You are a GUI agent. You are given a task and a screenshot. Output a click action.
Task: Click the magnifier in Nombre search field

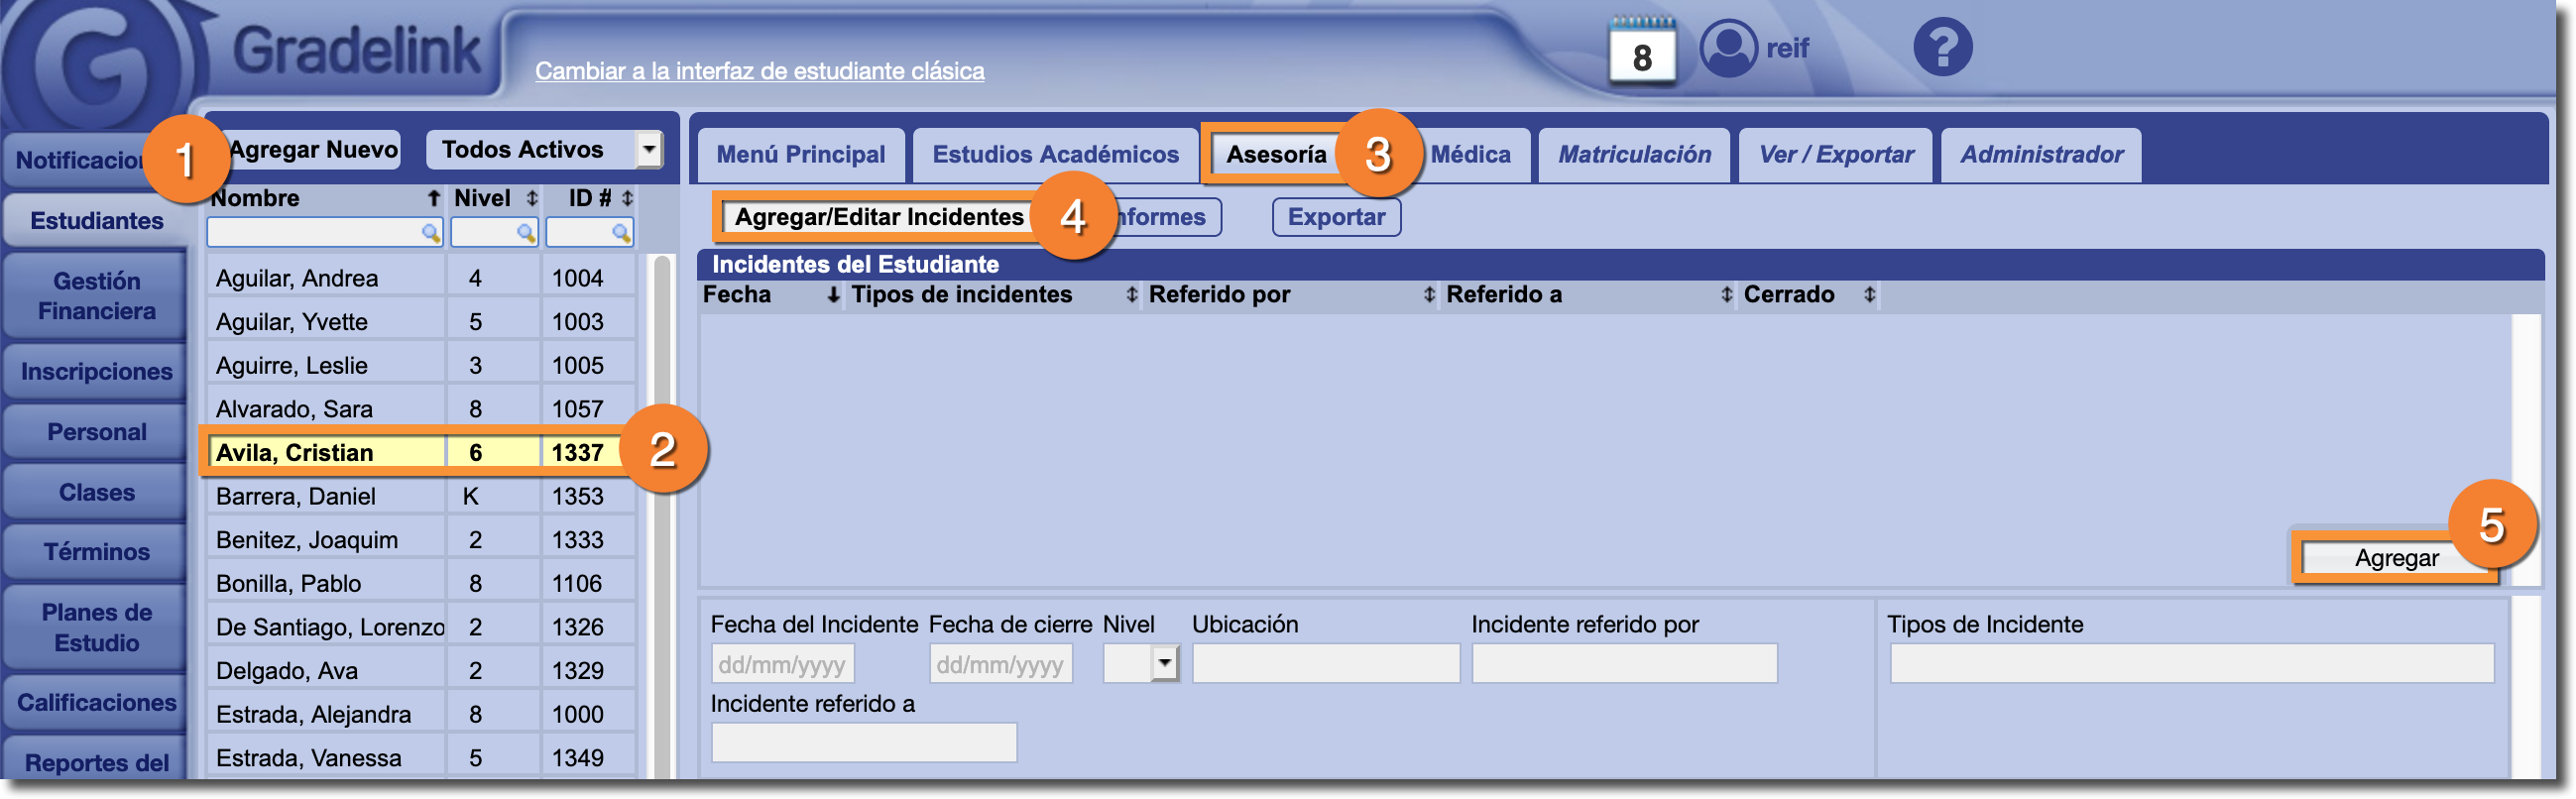(430, 233)
